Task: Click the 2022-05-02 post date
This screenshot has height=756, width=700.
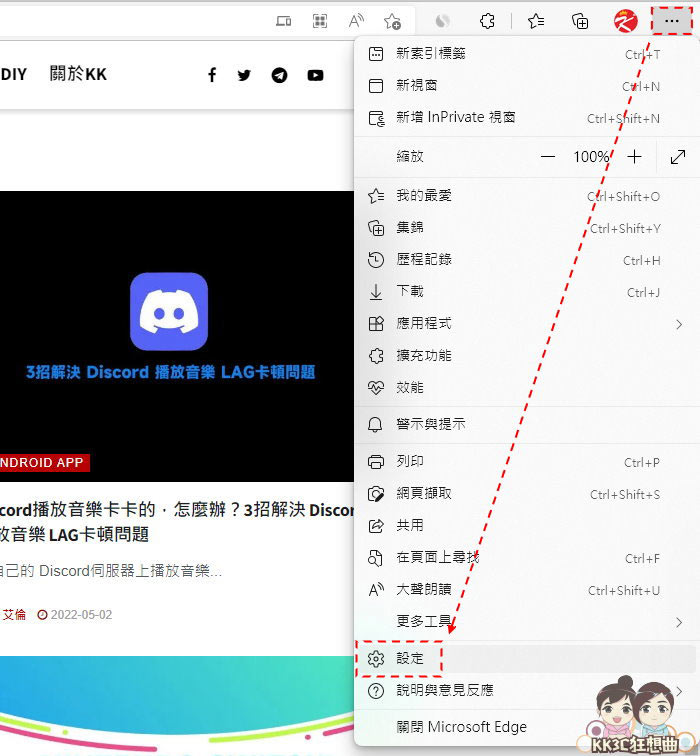Action: [81, 615]
